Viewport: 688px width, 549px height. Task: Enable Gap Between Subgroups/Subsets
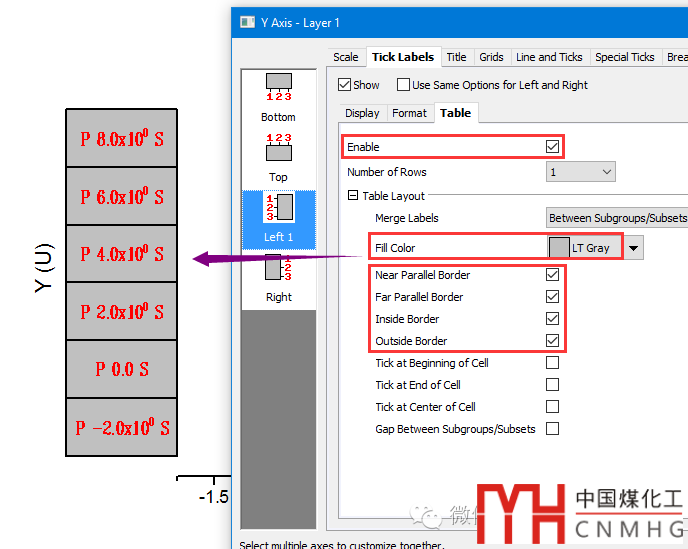coord(552,428)
